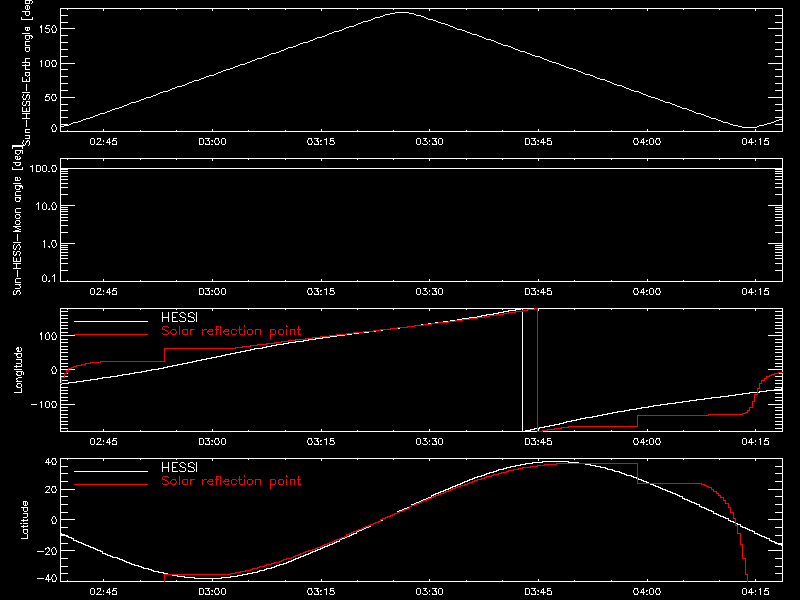This screenshot has width=800, height=600.
Task: Click flat Sun-HESSI-Moon angle line at 100.0
Action: tap(421, 168)
